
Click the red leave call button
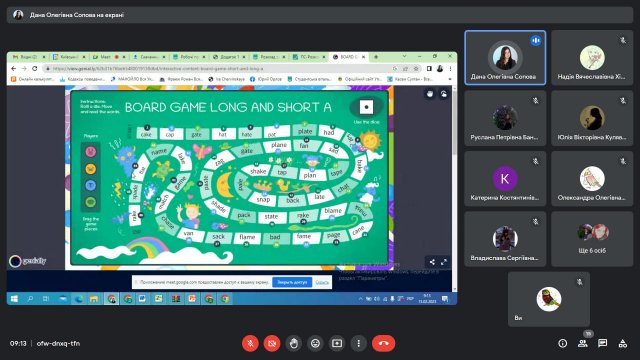383,343
